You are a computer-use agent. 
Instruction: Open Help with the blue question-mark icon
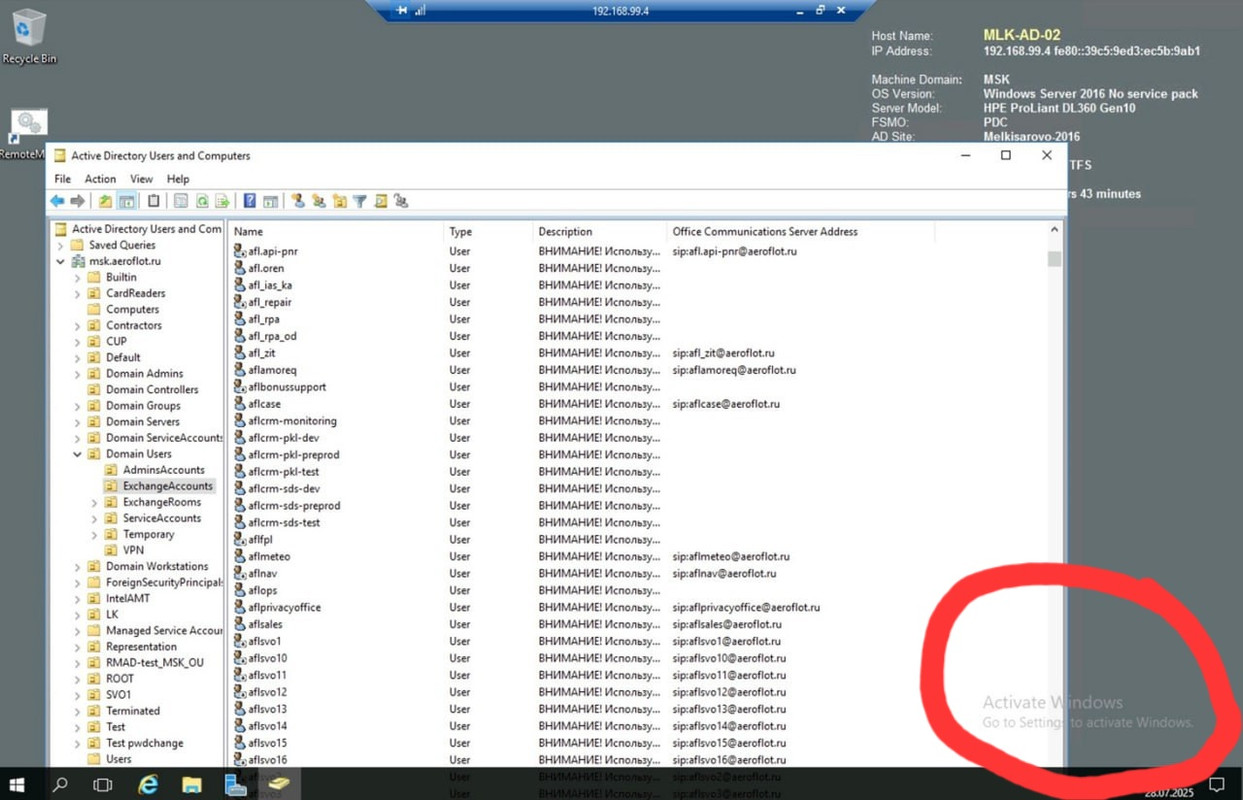click(250, 201)
